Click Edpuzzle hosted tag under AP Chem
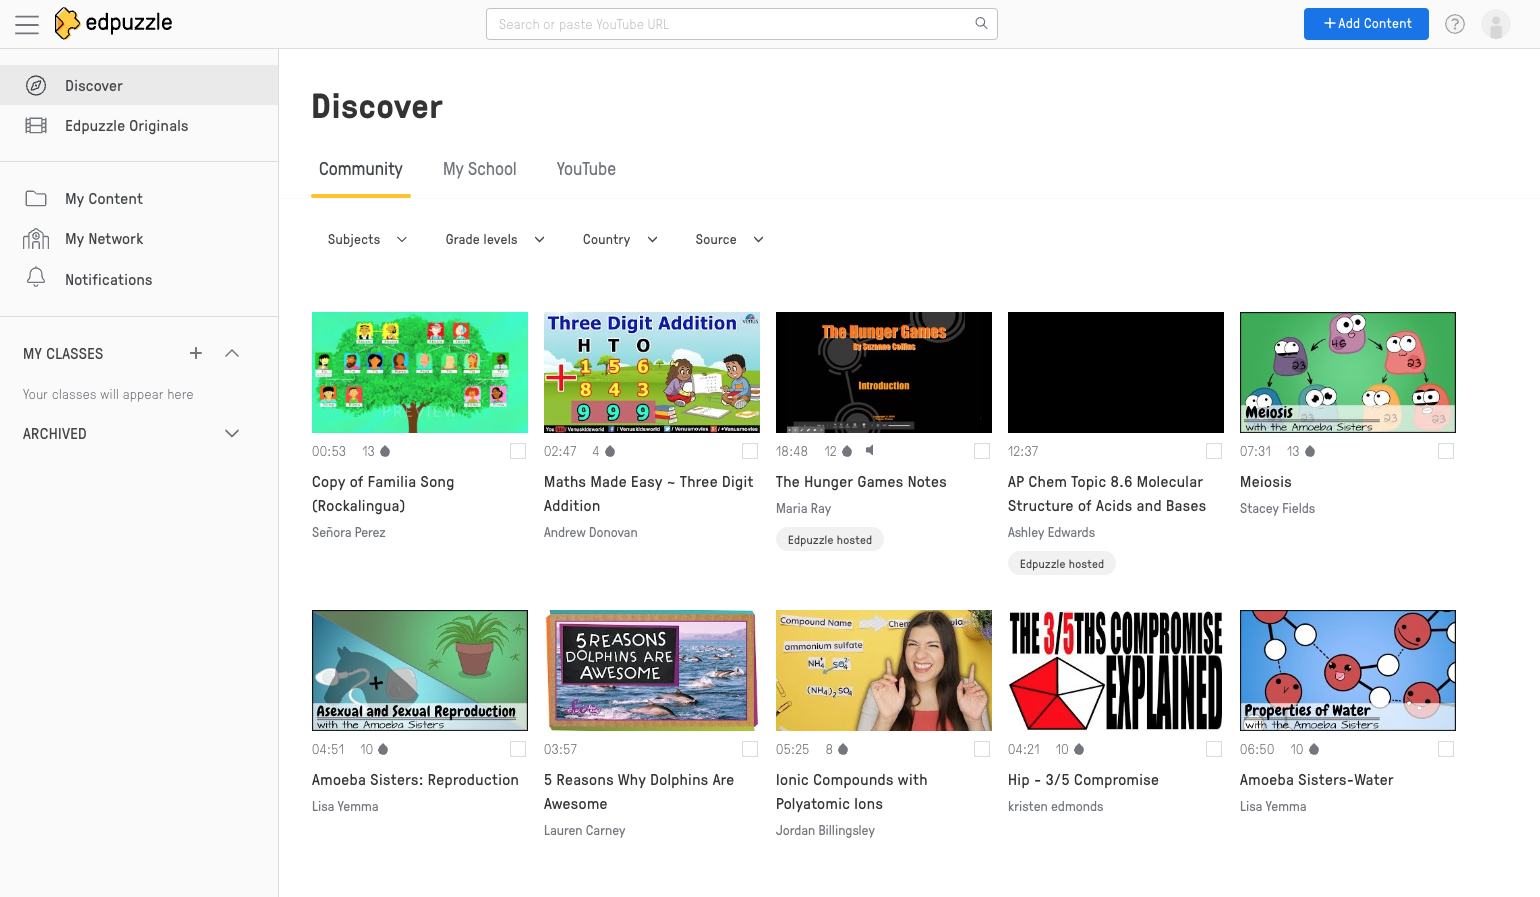 click(1062, 563)
